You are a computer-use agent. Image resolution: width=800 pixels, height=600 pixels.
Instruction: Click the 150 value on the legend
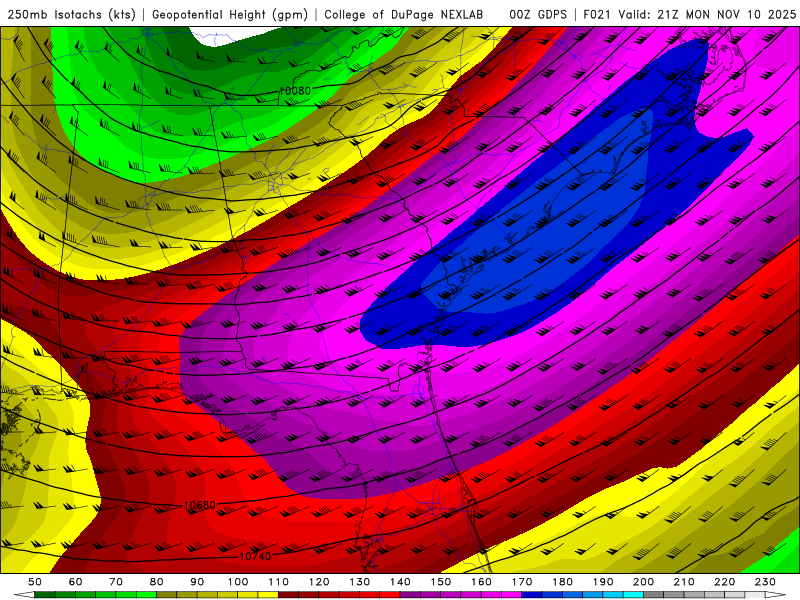point(441,582)
